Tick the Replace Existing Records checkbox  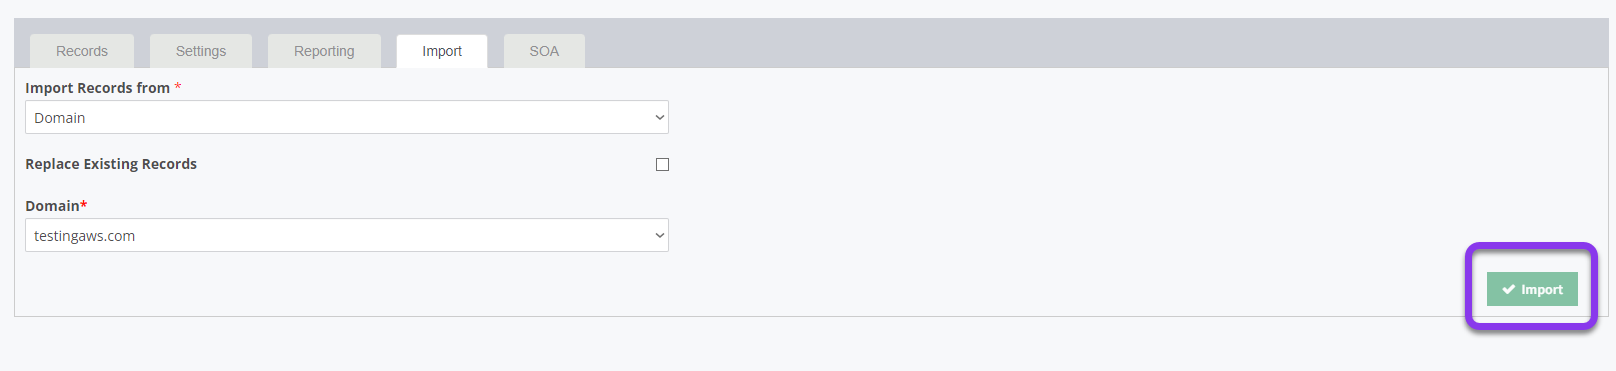tap(662, 164)
